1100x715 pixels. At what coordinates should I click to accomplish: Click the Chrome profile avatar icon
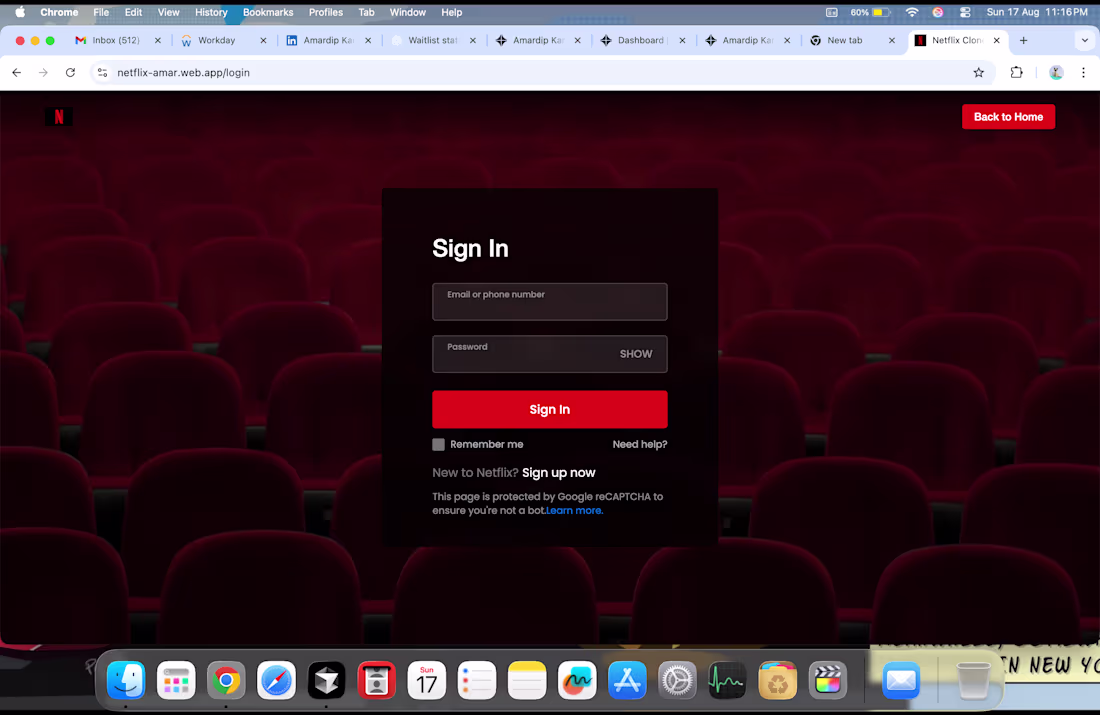1055,72
